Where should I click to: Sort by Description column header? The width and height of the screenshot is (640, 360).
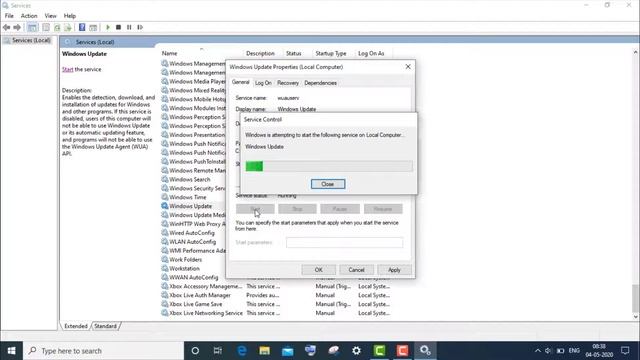(260, 53)
